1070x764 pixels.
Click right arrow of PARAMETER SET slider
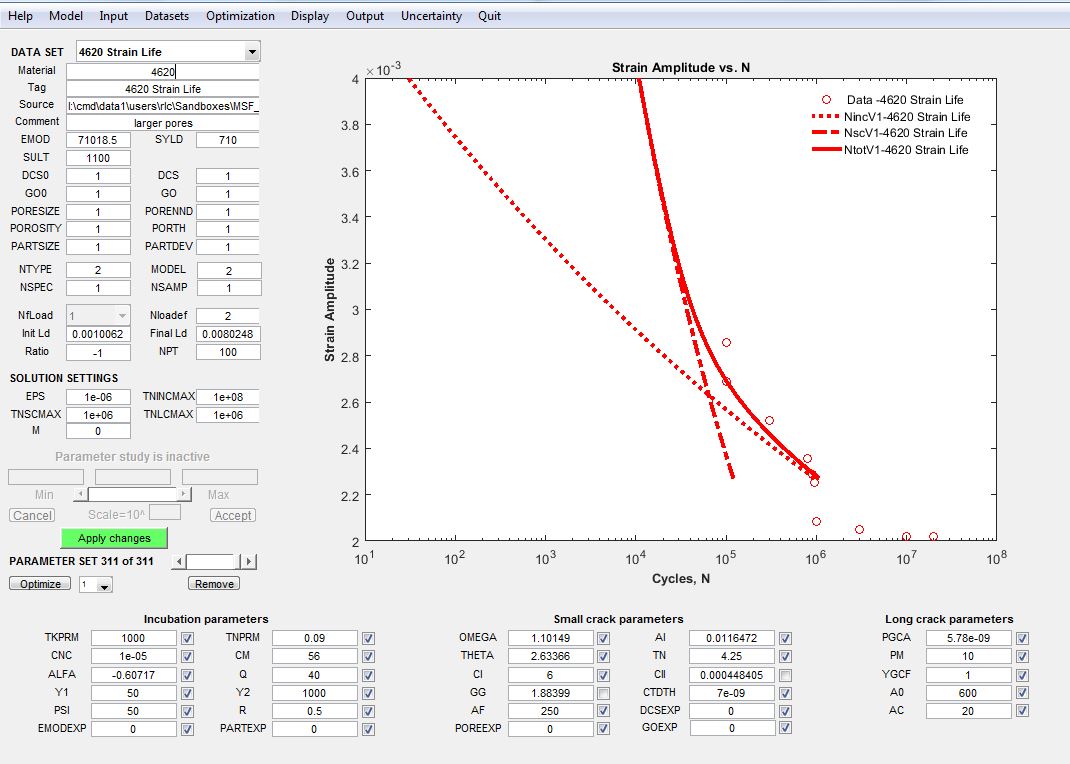(x=249, y=562)
